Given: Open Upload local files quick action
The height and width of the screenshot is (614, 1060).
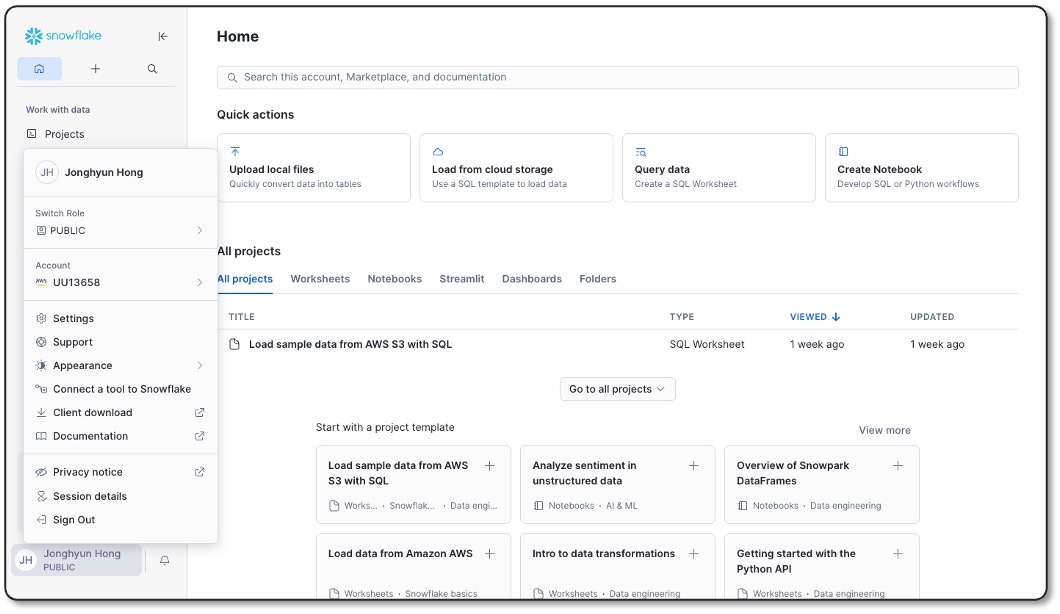Looking at the screenshot, I should [314, 168].
